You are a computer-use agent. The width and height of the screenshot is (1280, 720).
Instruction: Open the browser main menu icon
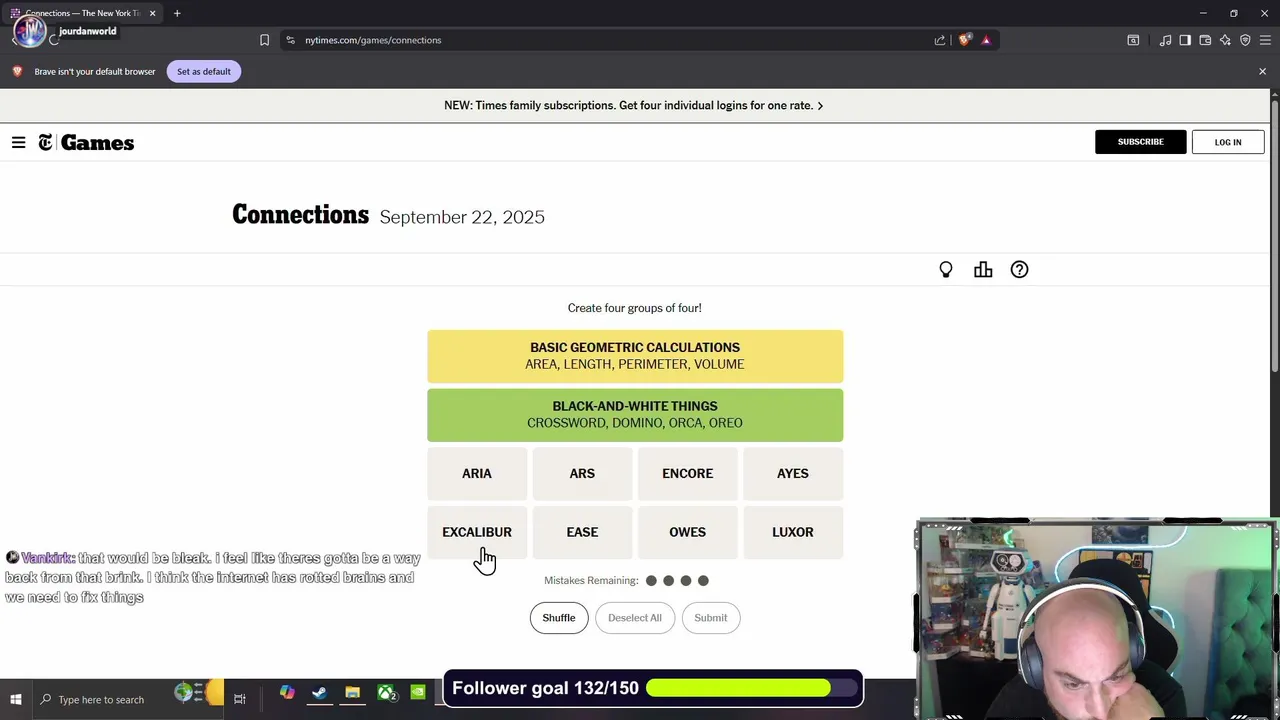pyautogui.click(x=1265, y=40)
